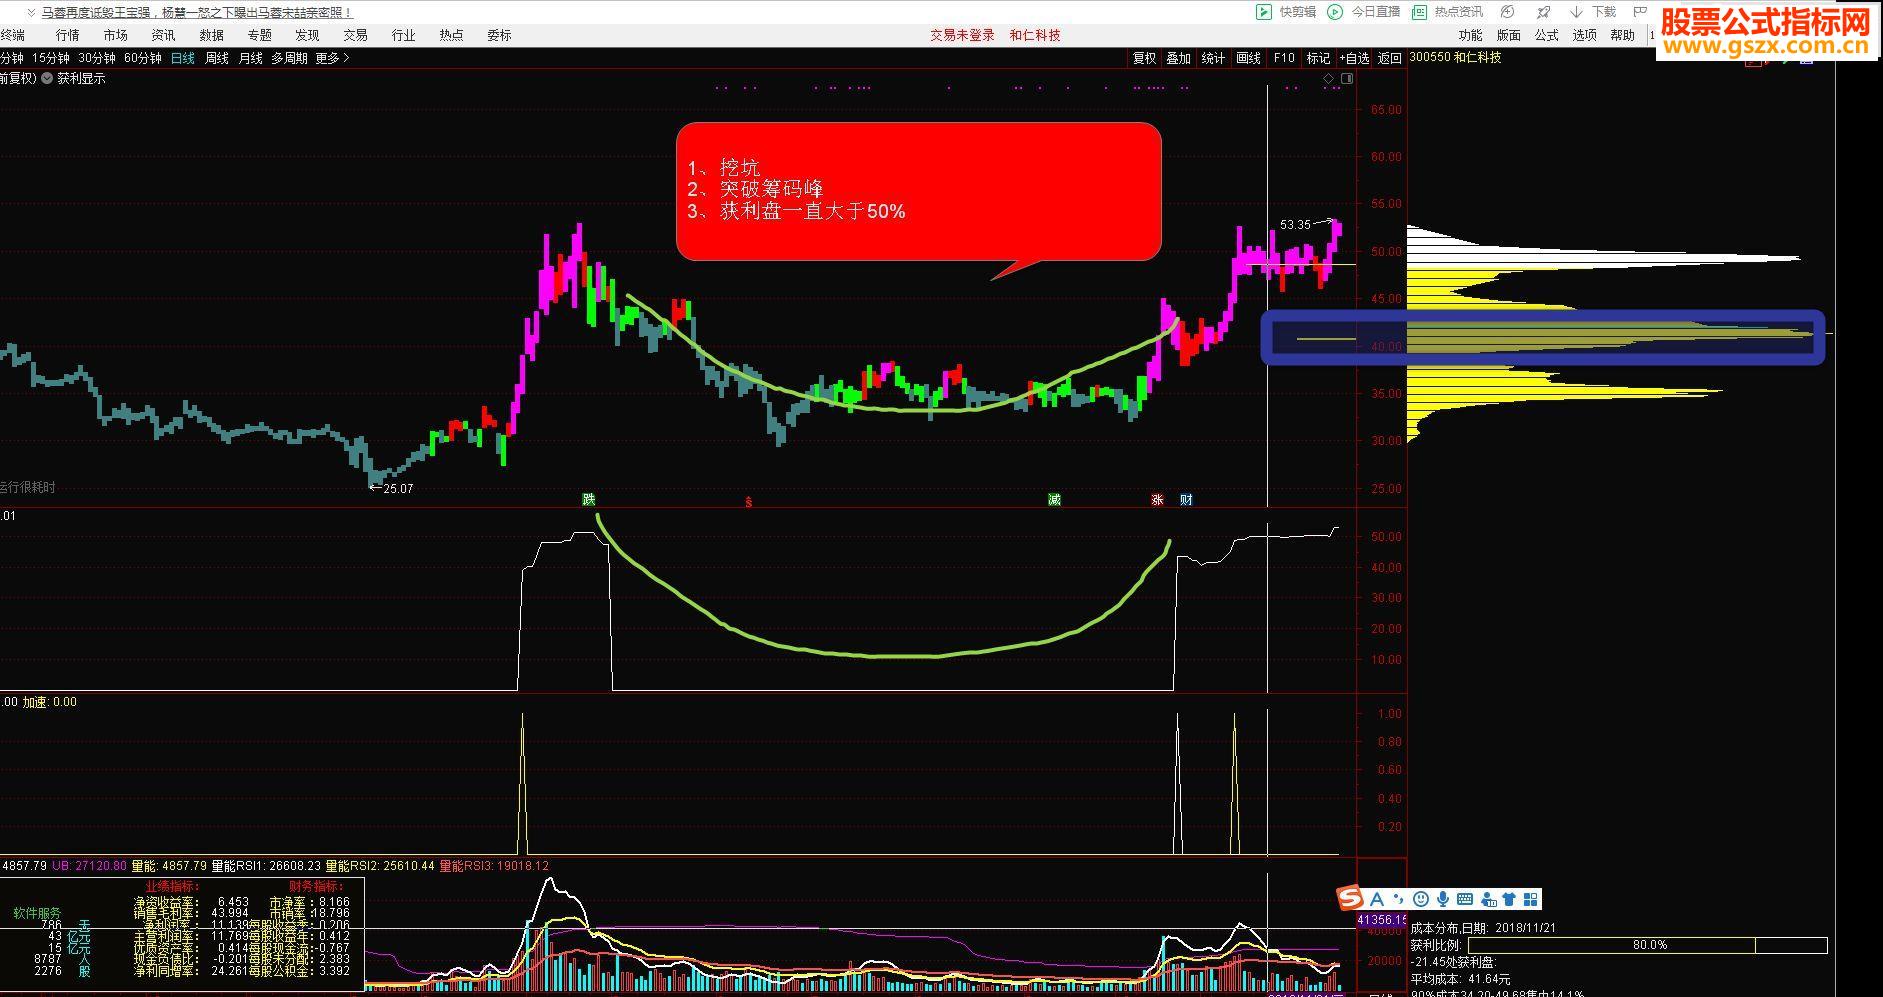1883x997 pixels.
Task: Open Sogou emoji smiley icon
Action: 1421,900
